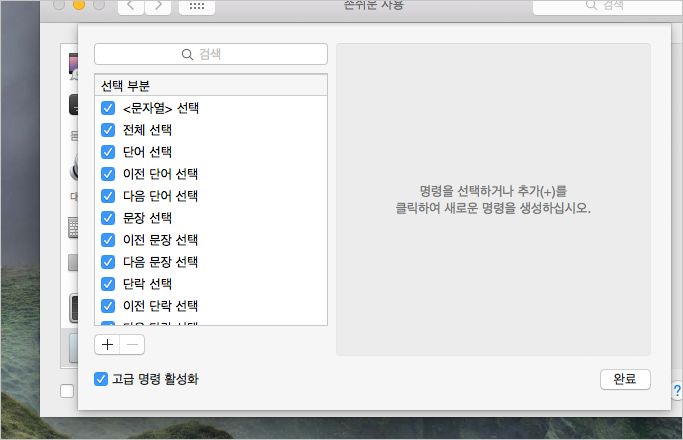This screenshot has height=440, width=683.
Task: Uncheck the 이전 문장 선택 checkbox
Action: coord(108,240)
